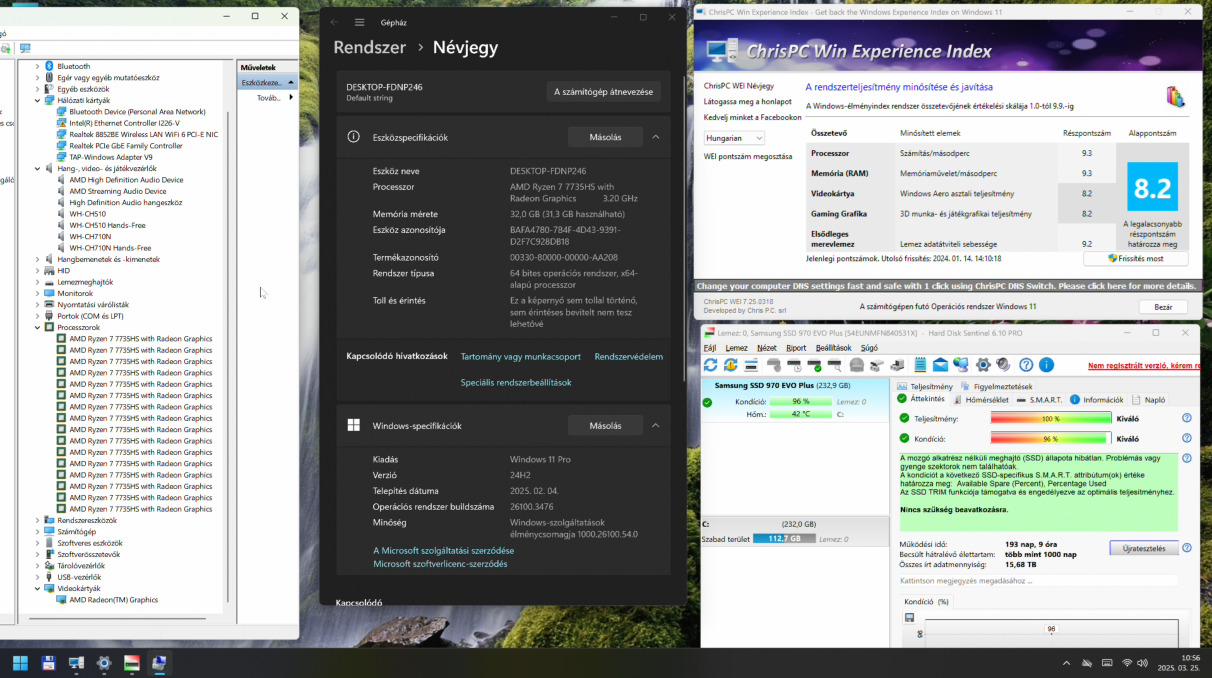Switch to S.M.A.R.T. tab
The image size is (1212, 678).
coord(1038,399)
